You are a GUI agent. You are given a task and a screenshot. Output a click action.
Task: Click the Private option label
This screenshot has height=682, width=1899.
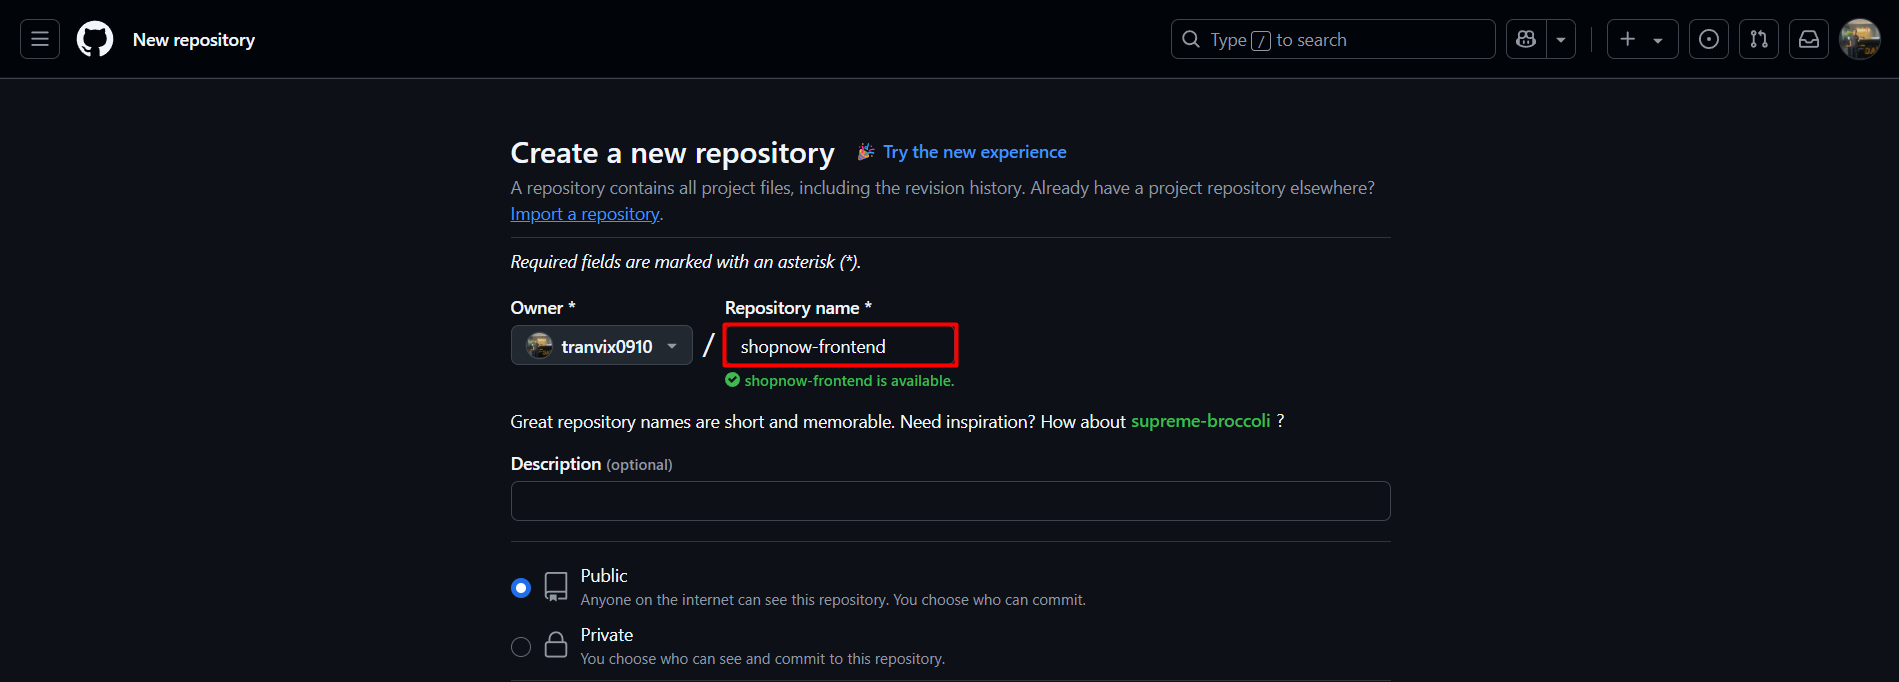[x=607, y=635]
